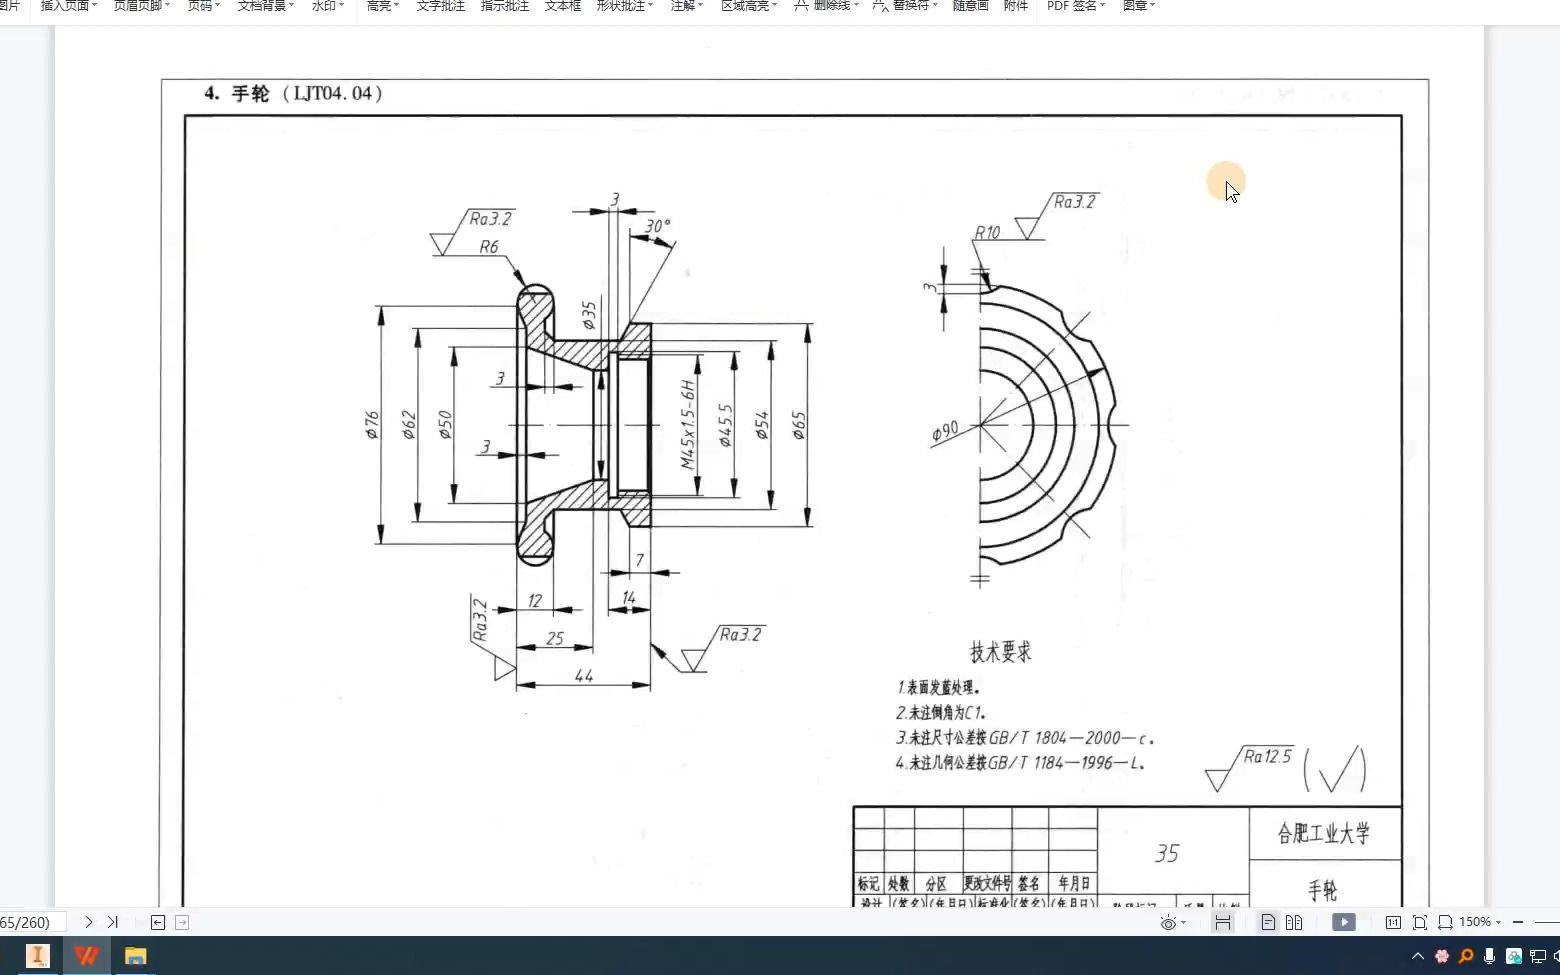The image size is (1560, 975).
Task: Open the PDF 签名 signature dropdown
Action: 1076,6
